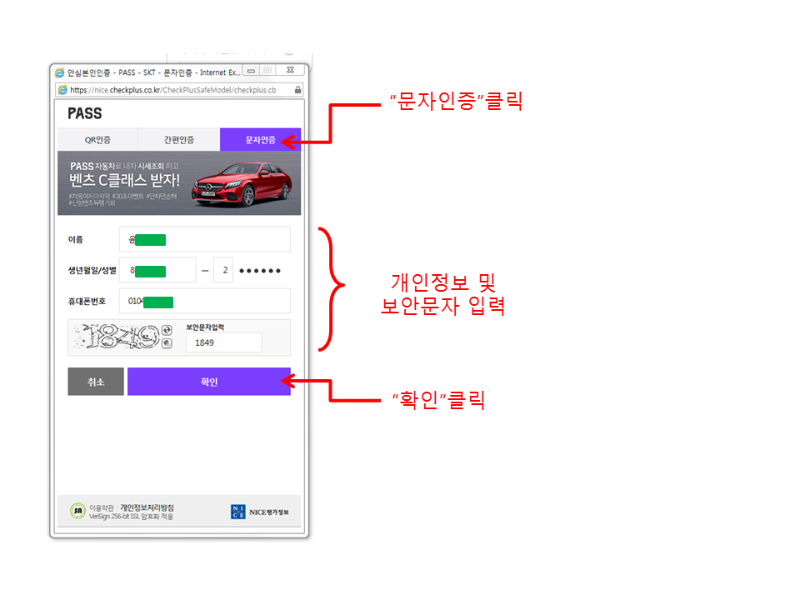Viewport: 800px width, 600px height.
Task: Click the NICE 평가정보 logo
Action: (260, 512)
